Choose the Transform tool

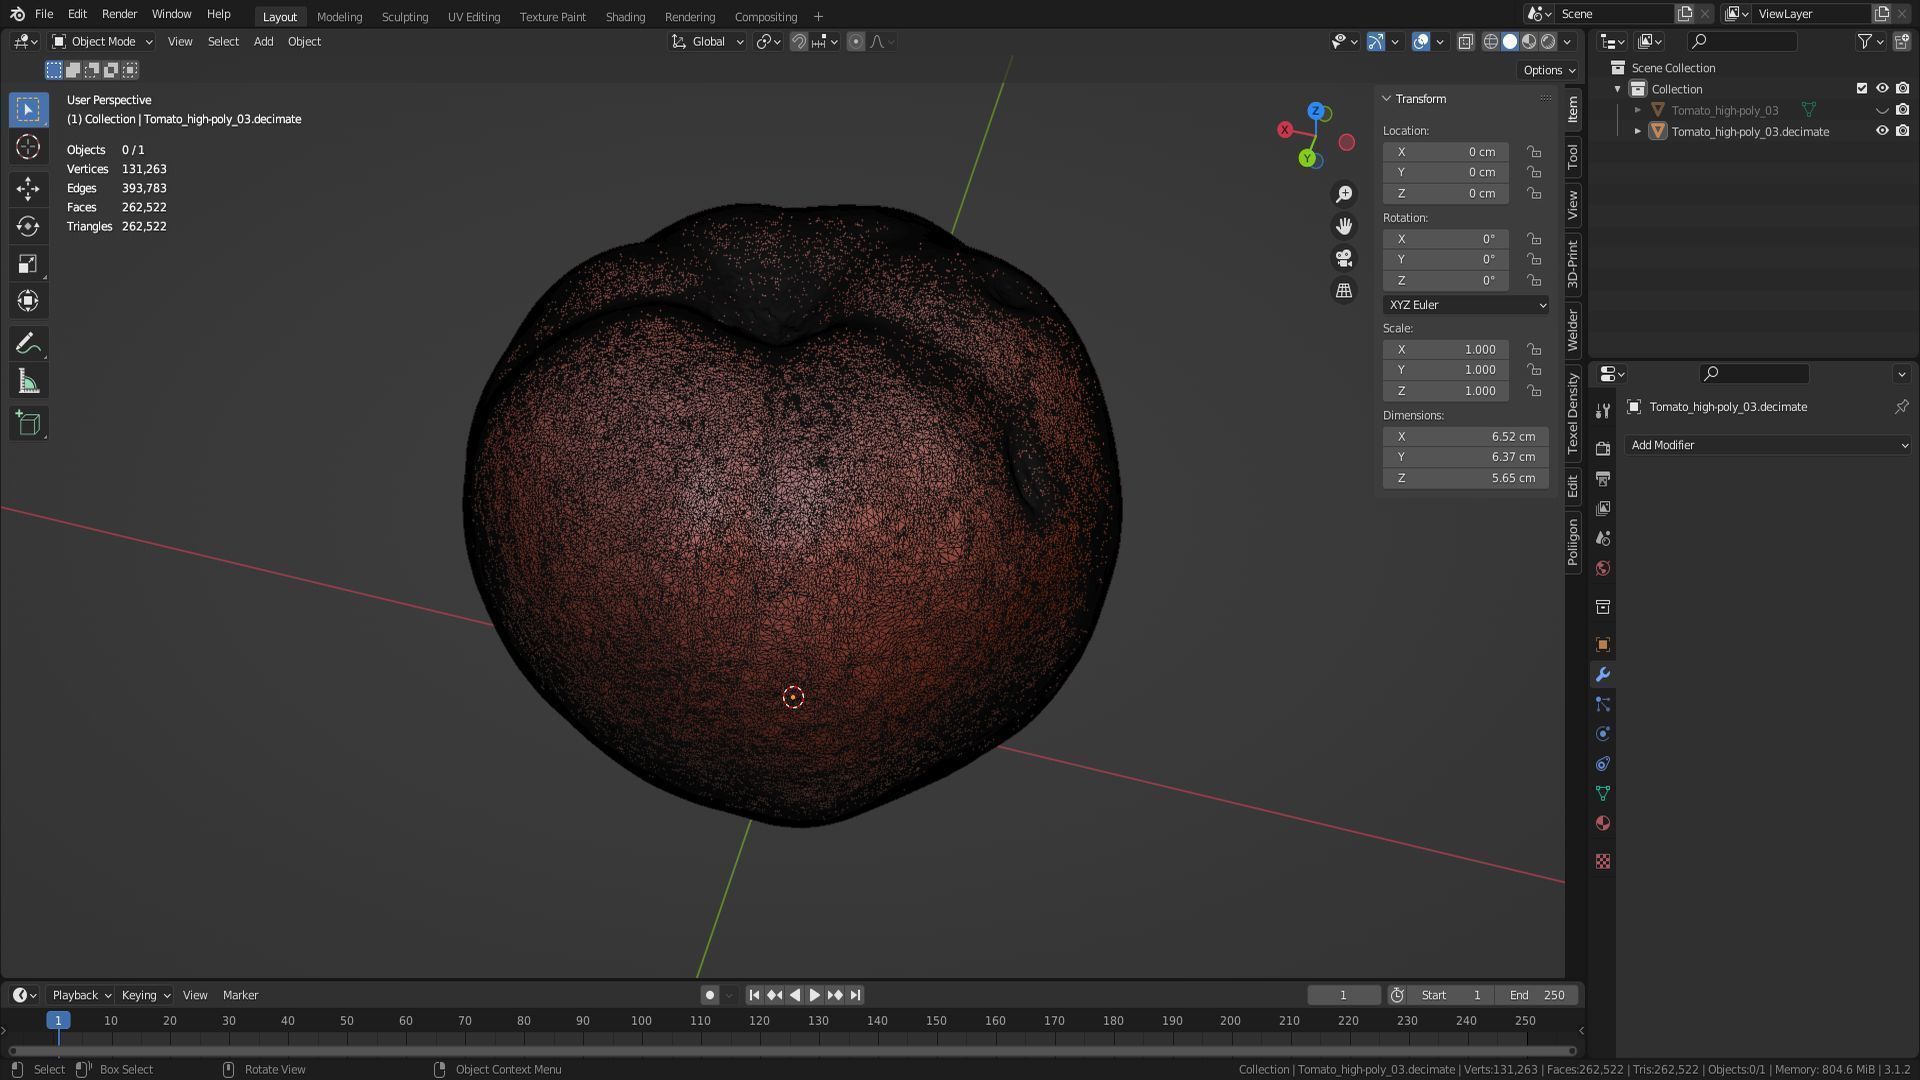point(28,301)
